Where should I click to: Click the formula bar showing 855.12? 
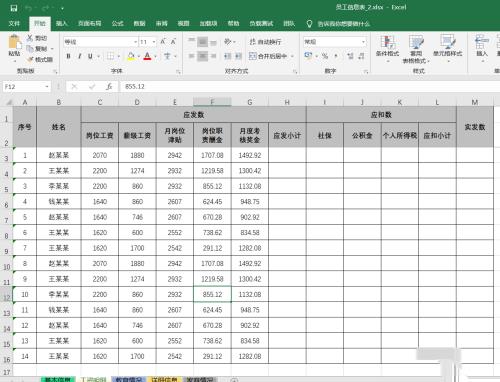coord(310,87)
